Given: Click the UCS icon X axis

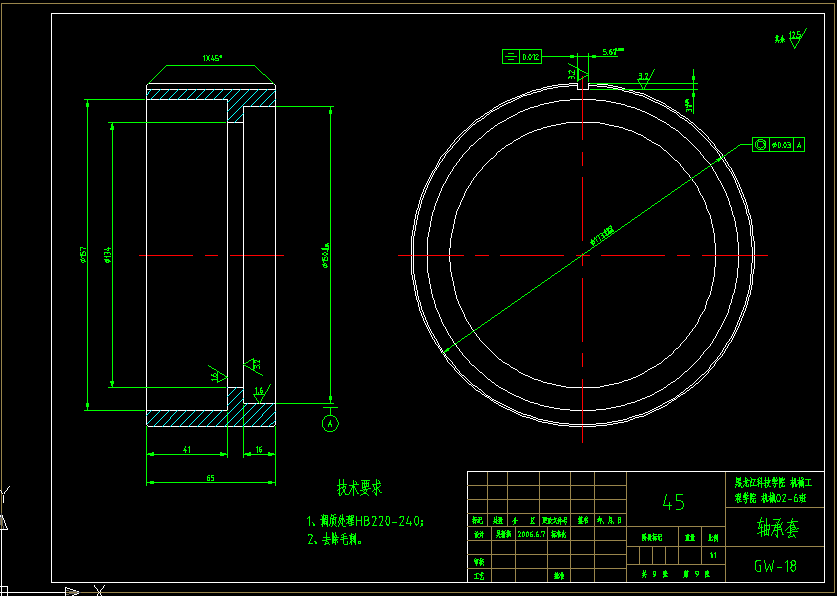Looking at the screenshot, I should [99, 590].
